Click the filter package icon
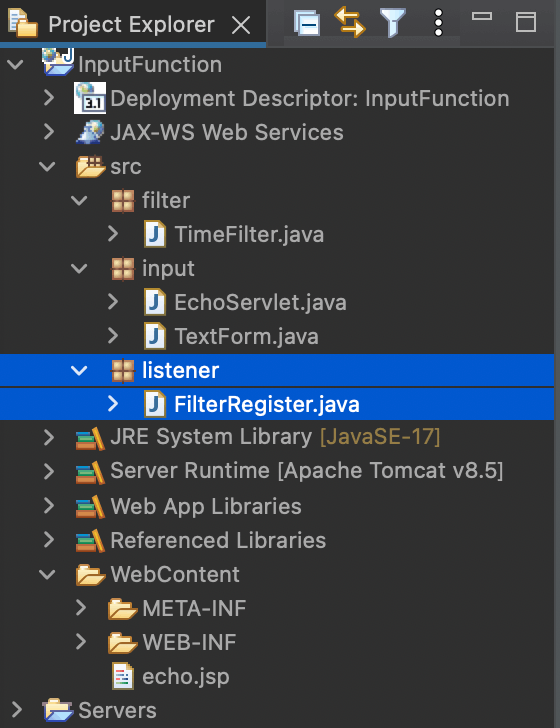560x728 pixels. pyautogui.click(x=123, y=201)
